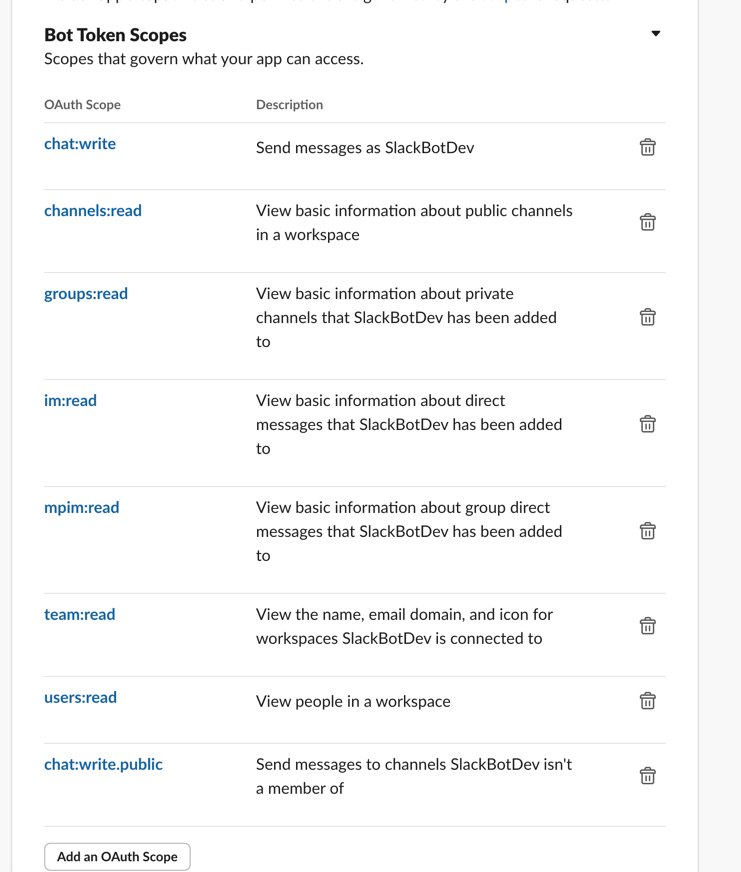Remove the im:read scope with trash icon

pos(647,423)
